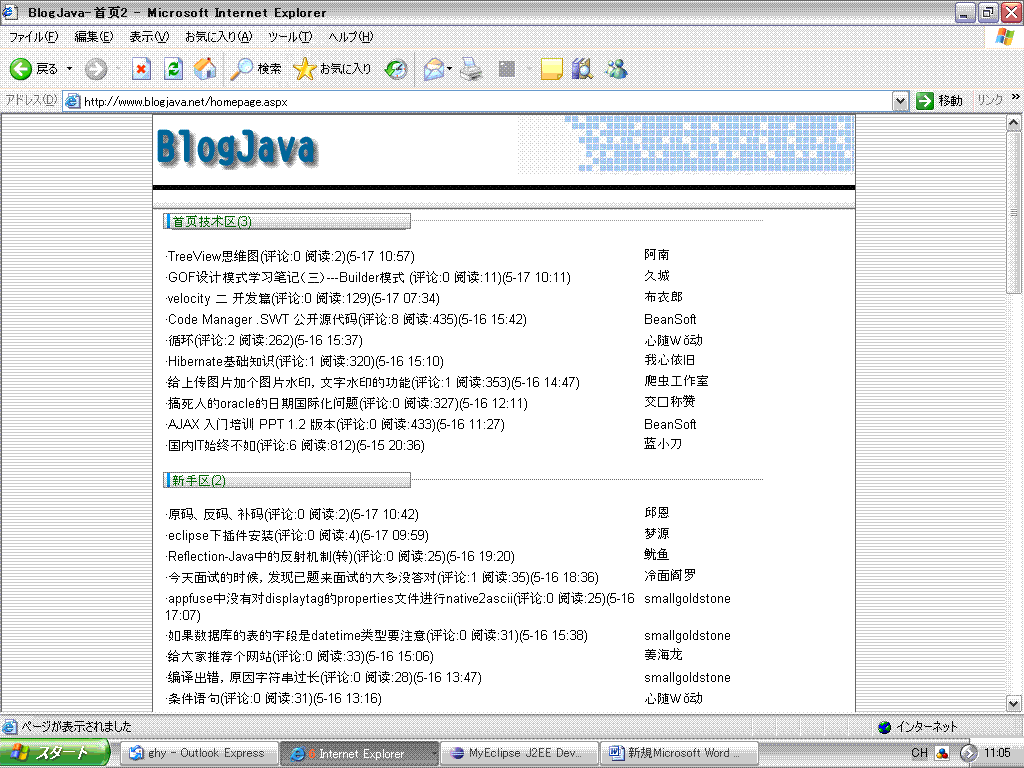This screenshot has height=768, width=1024.
Task: Open the 検索 search pane
Action: [x=257, y=69]
